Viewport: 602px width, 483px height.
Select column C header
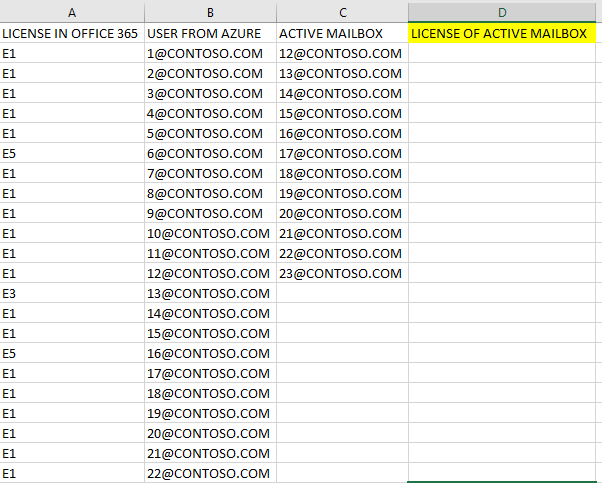342,13
